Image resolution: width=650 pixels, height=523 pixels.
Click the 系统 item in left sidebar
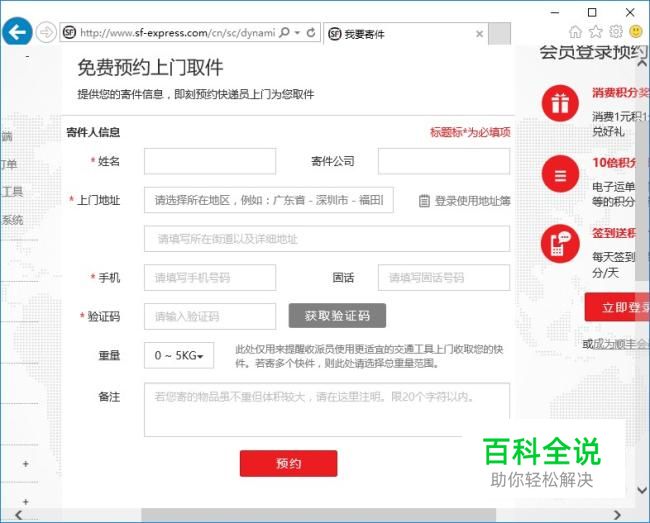click(12, 220)
